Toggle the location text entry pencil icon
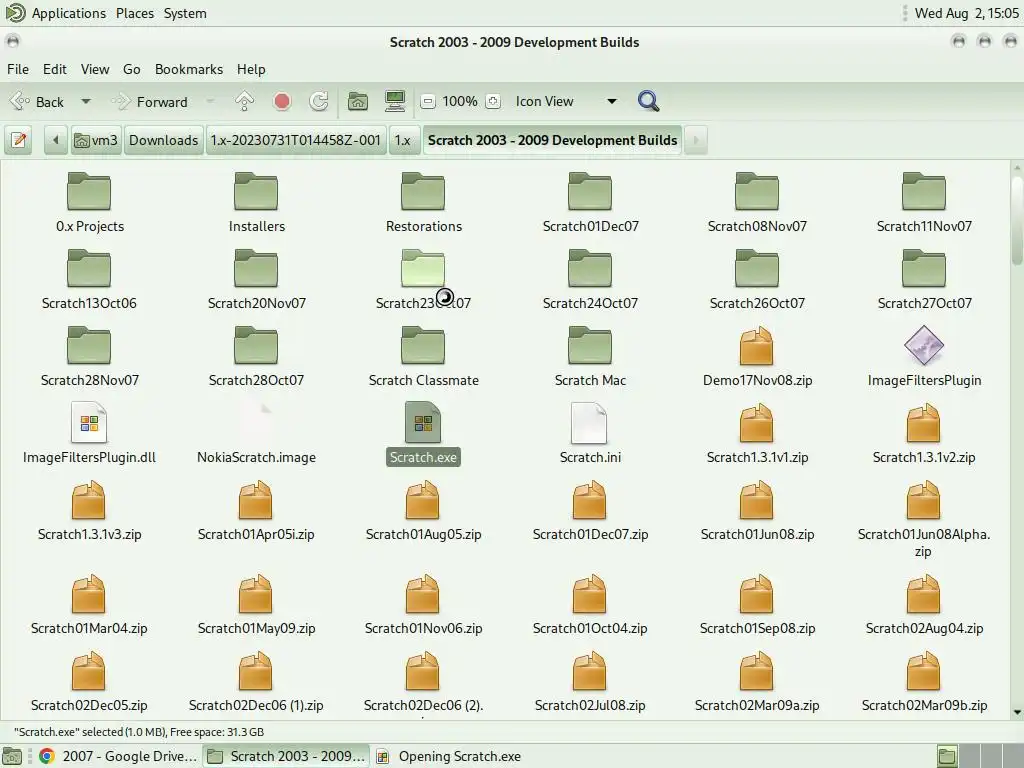This screenshot has width=1024, height=768. click(x=19, y=140)
